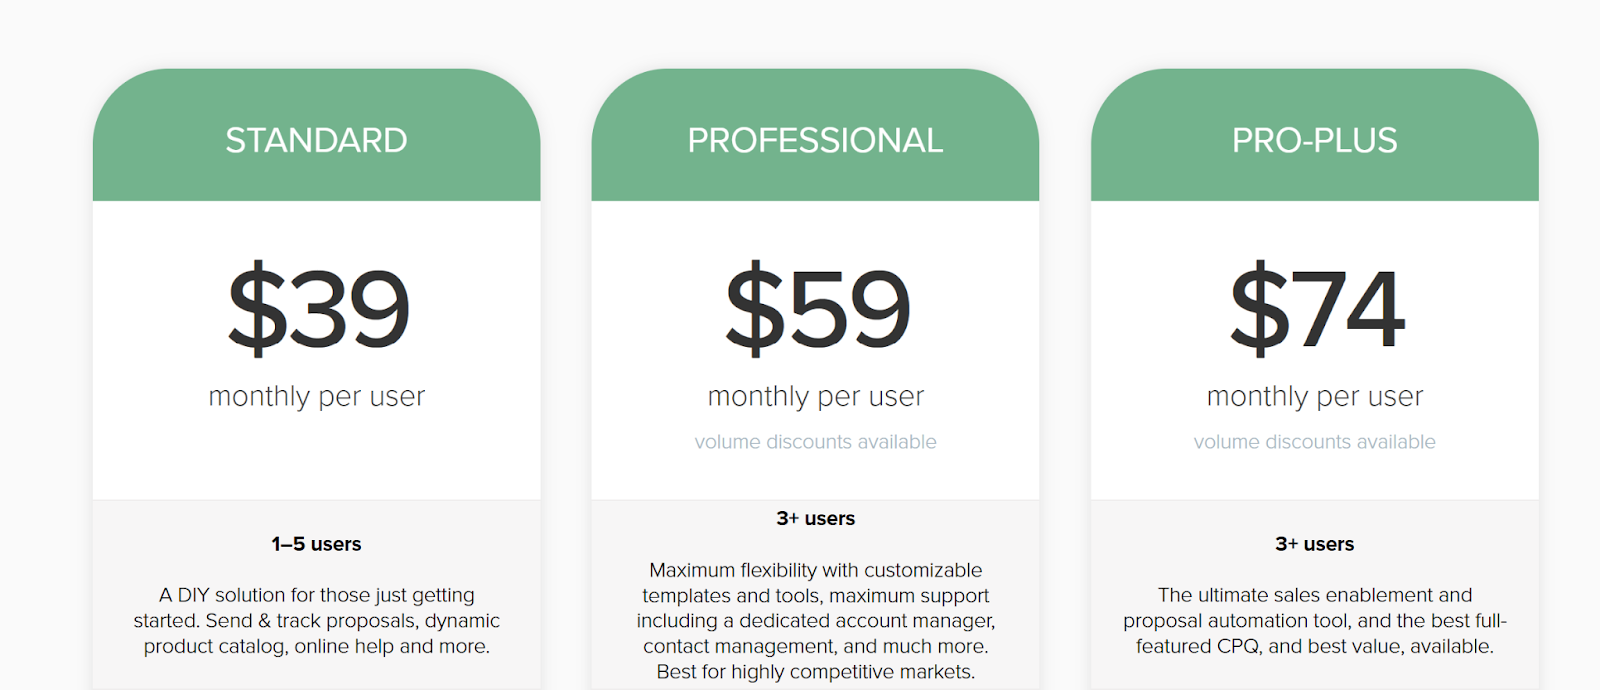Viewport: 1600px width, 690px height.
Task: Open Pro-Plus plan's volume discounts available link
Action: click(1314, 442)
